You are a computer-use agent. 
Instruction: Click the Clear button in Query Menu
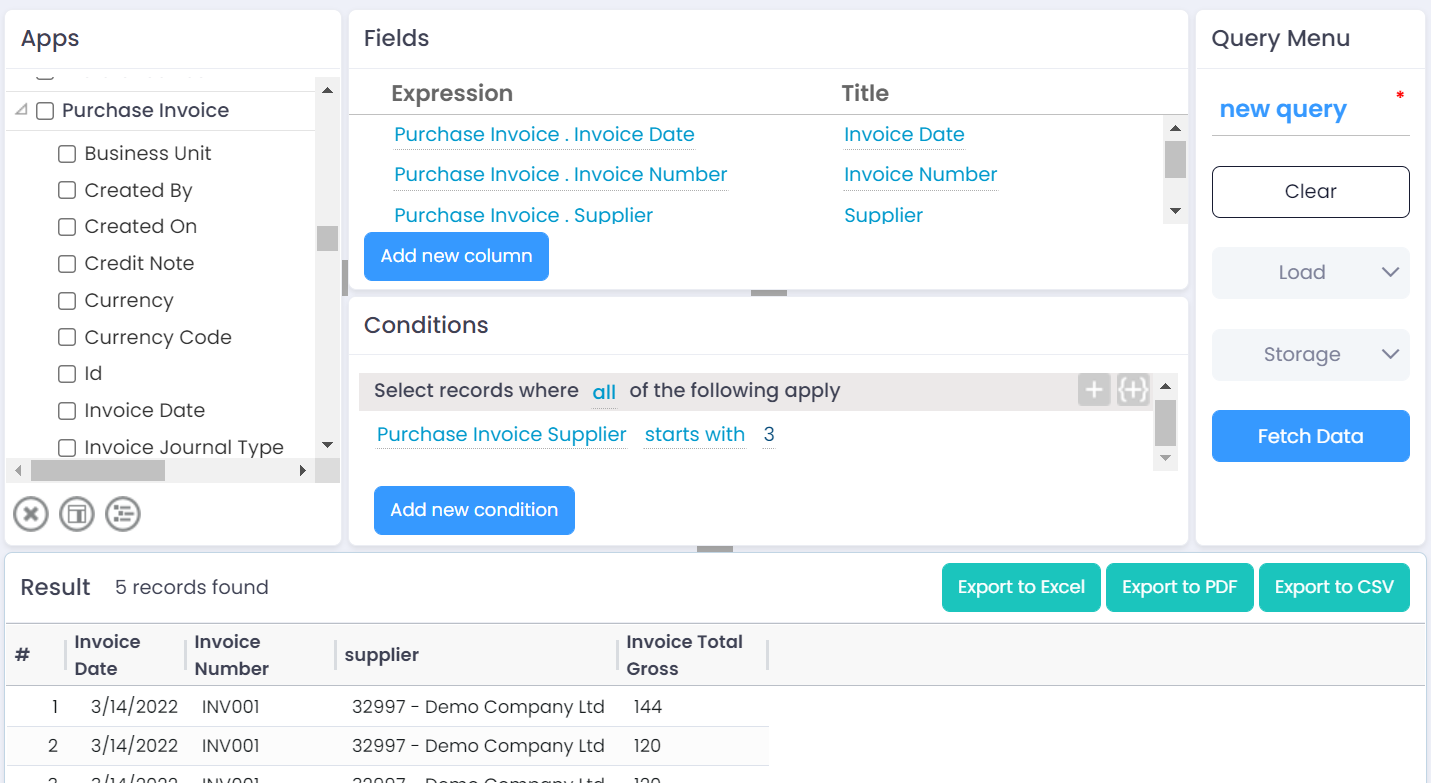(x=1310, y=191)
